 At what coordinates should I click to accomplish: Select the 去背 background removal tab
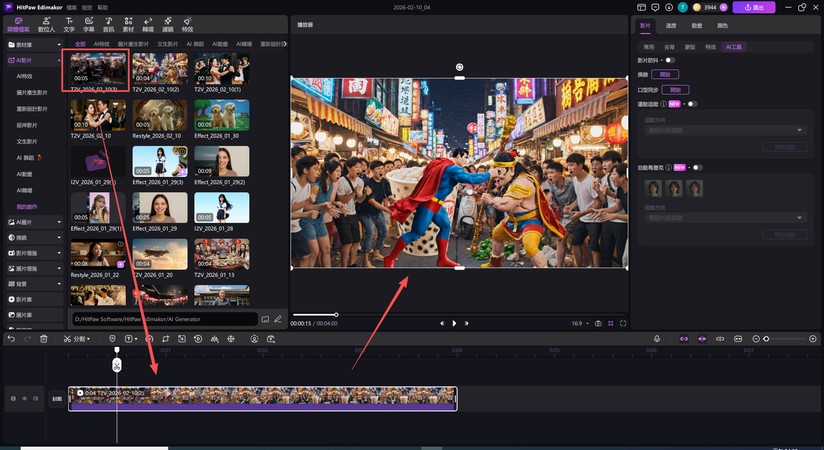669,46
